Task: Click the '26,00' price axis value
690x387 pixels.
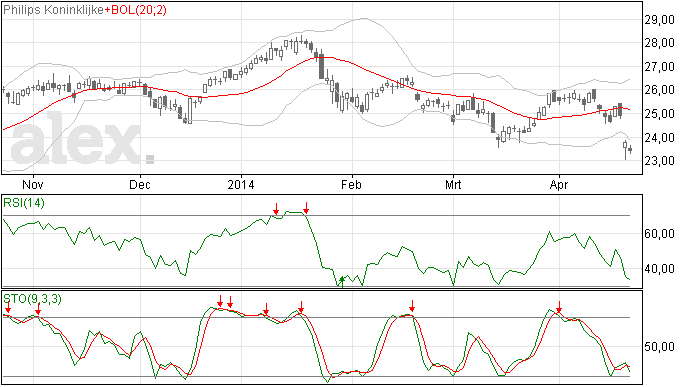Action: click(x=659, y=90)
